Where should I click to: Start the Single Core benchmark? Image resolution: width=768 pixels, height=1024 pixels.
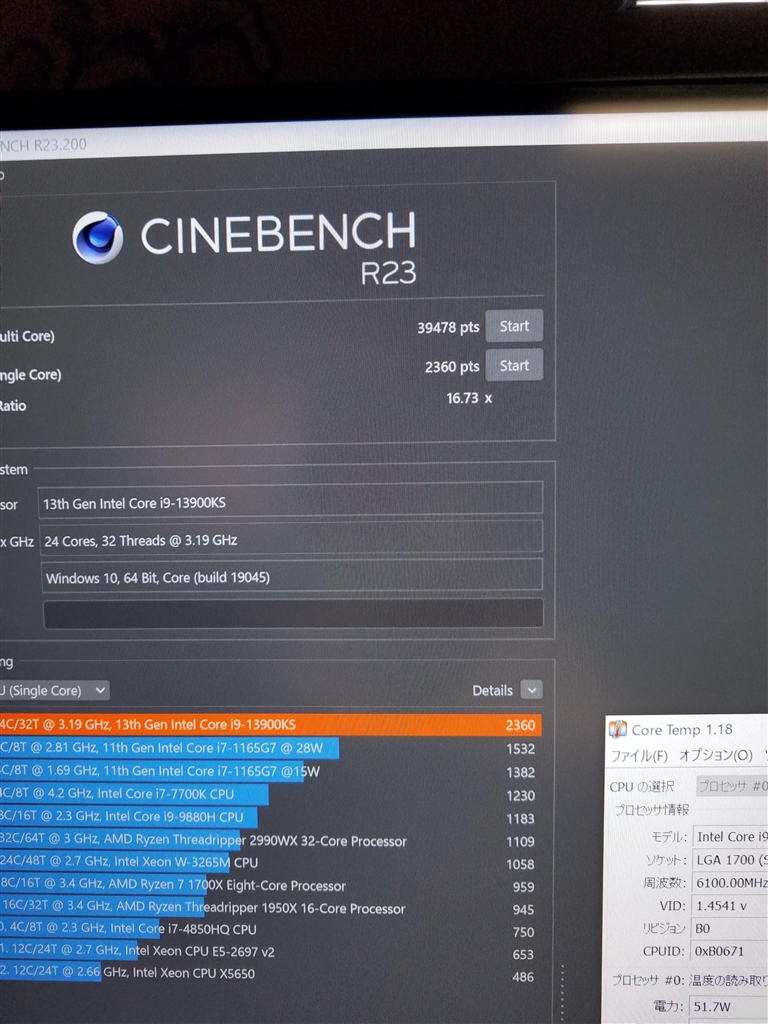pyautogui.click(x=514, y=365)
